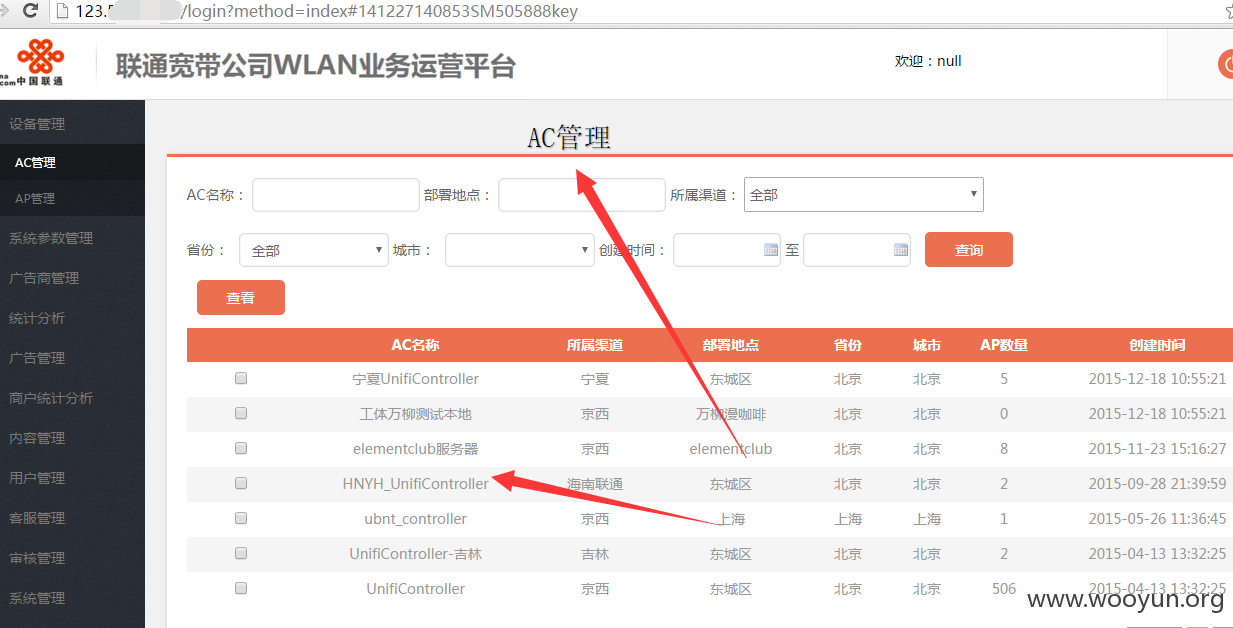Screen dimensions: 1233x628
Task: Click the start 创建时间 date field
Action: (727, 250)
